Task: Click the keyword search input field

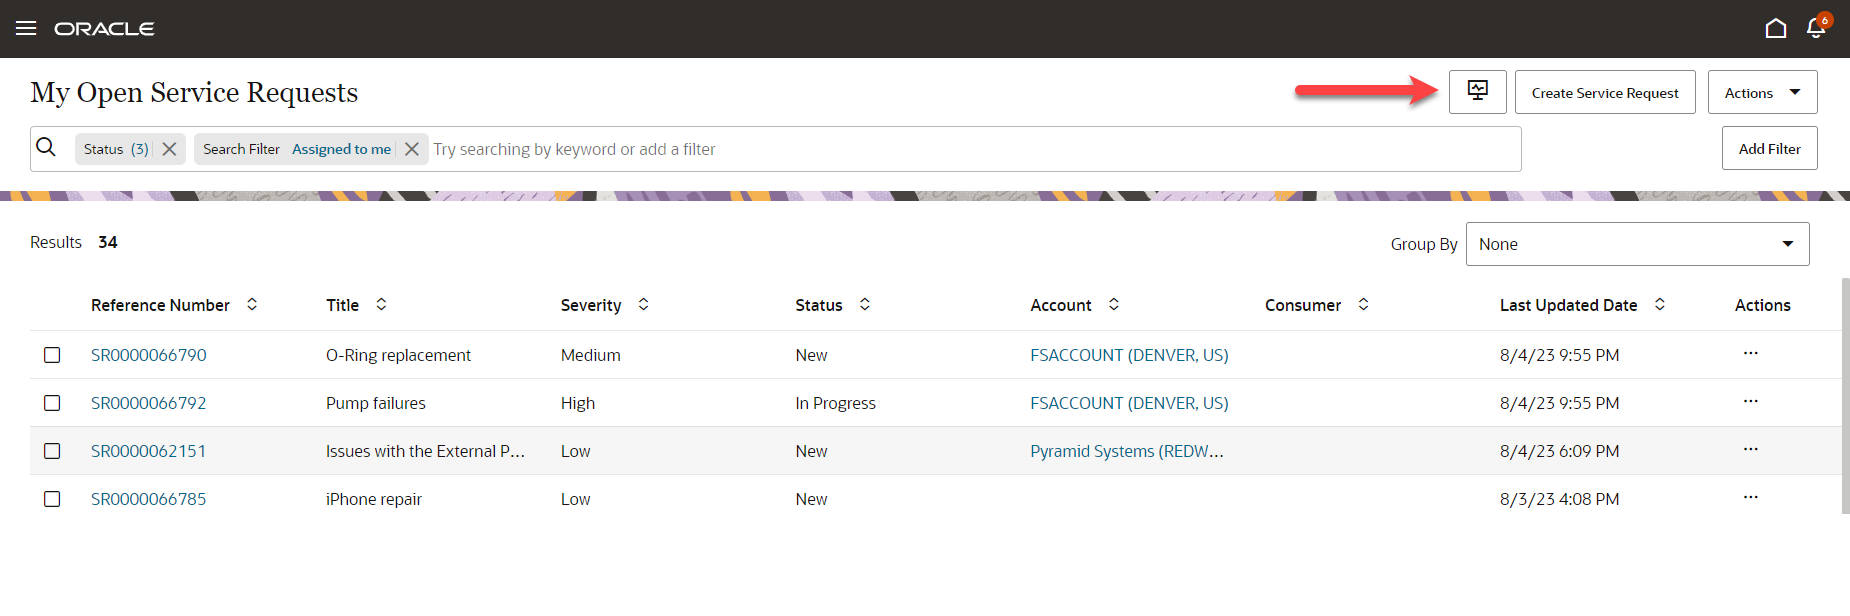Action: click(970, 149)
